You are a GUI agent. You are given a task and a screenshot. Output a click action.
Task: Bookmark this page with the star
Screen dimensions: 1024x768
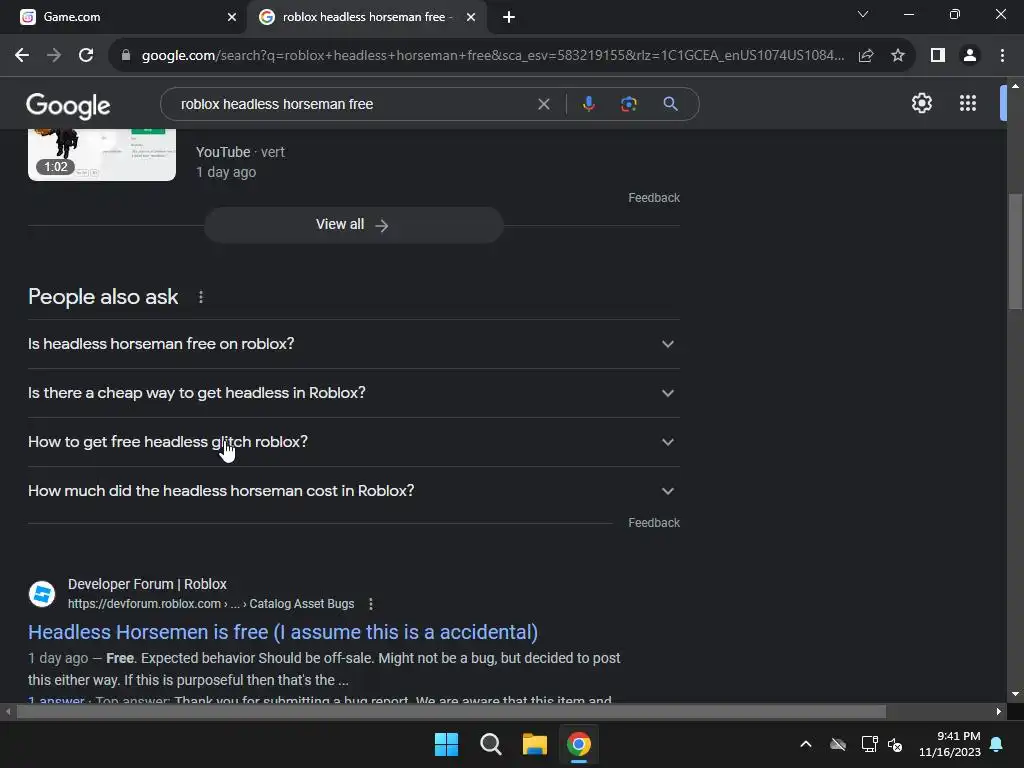pyautogui.click(x=898, y=56)
